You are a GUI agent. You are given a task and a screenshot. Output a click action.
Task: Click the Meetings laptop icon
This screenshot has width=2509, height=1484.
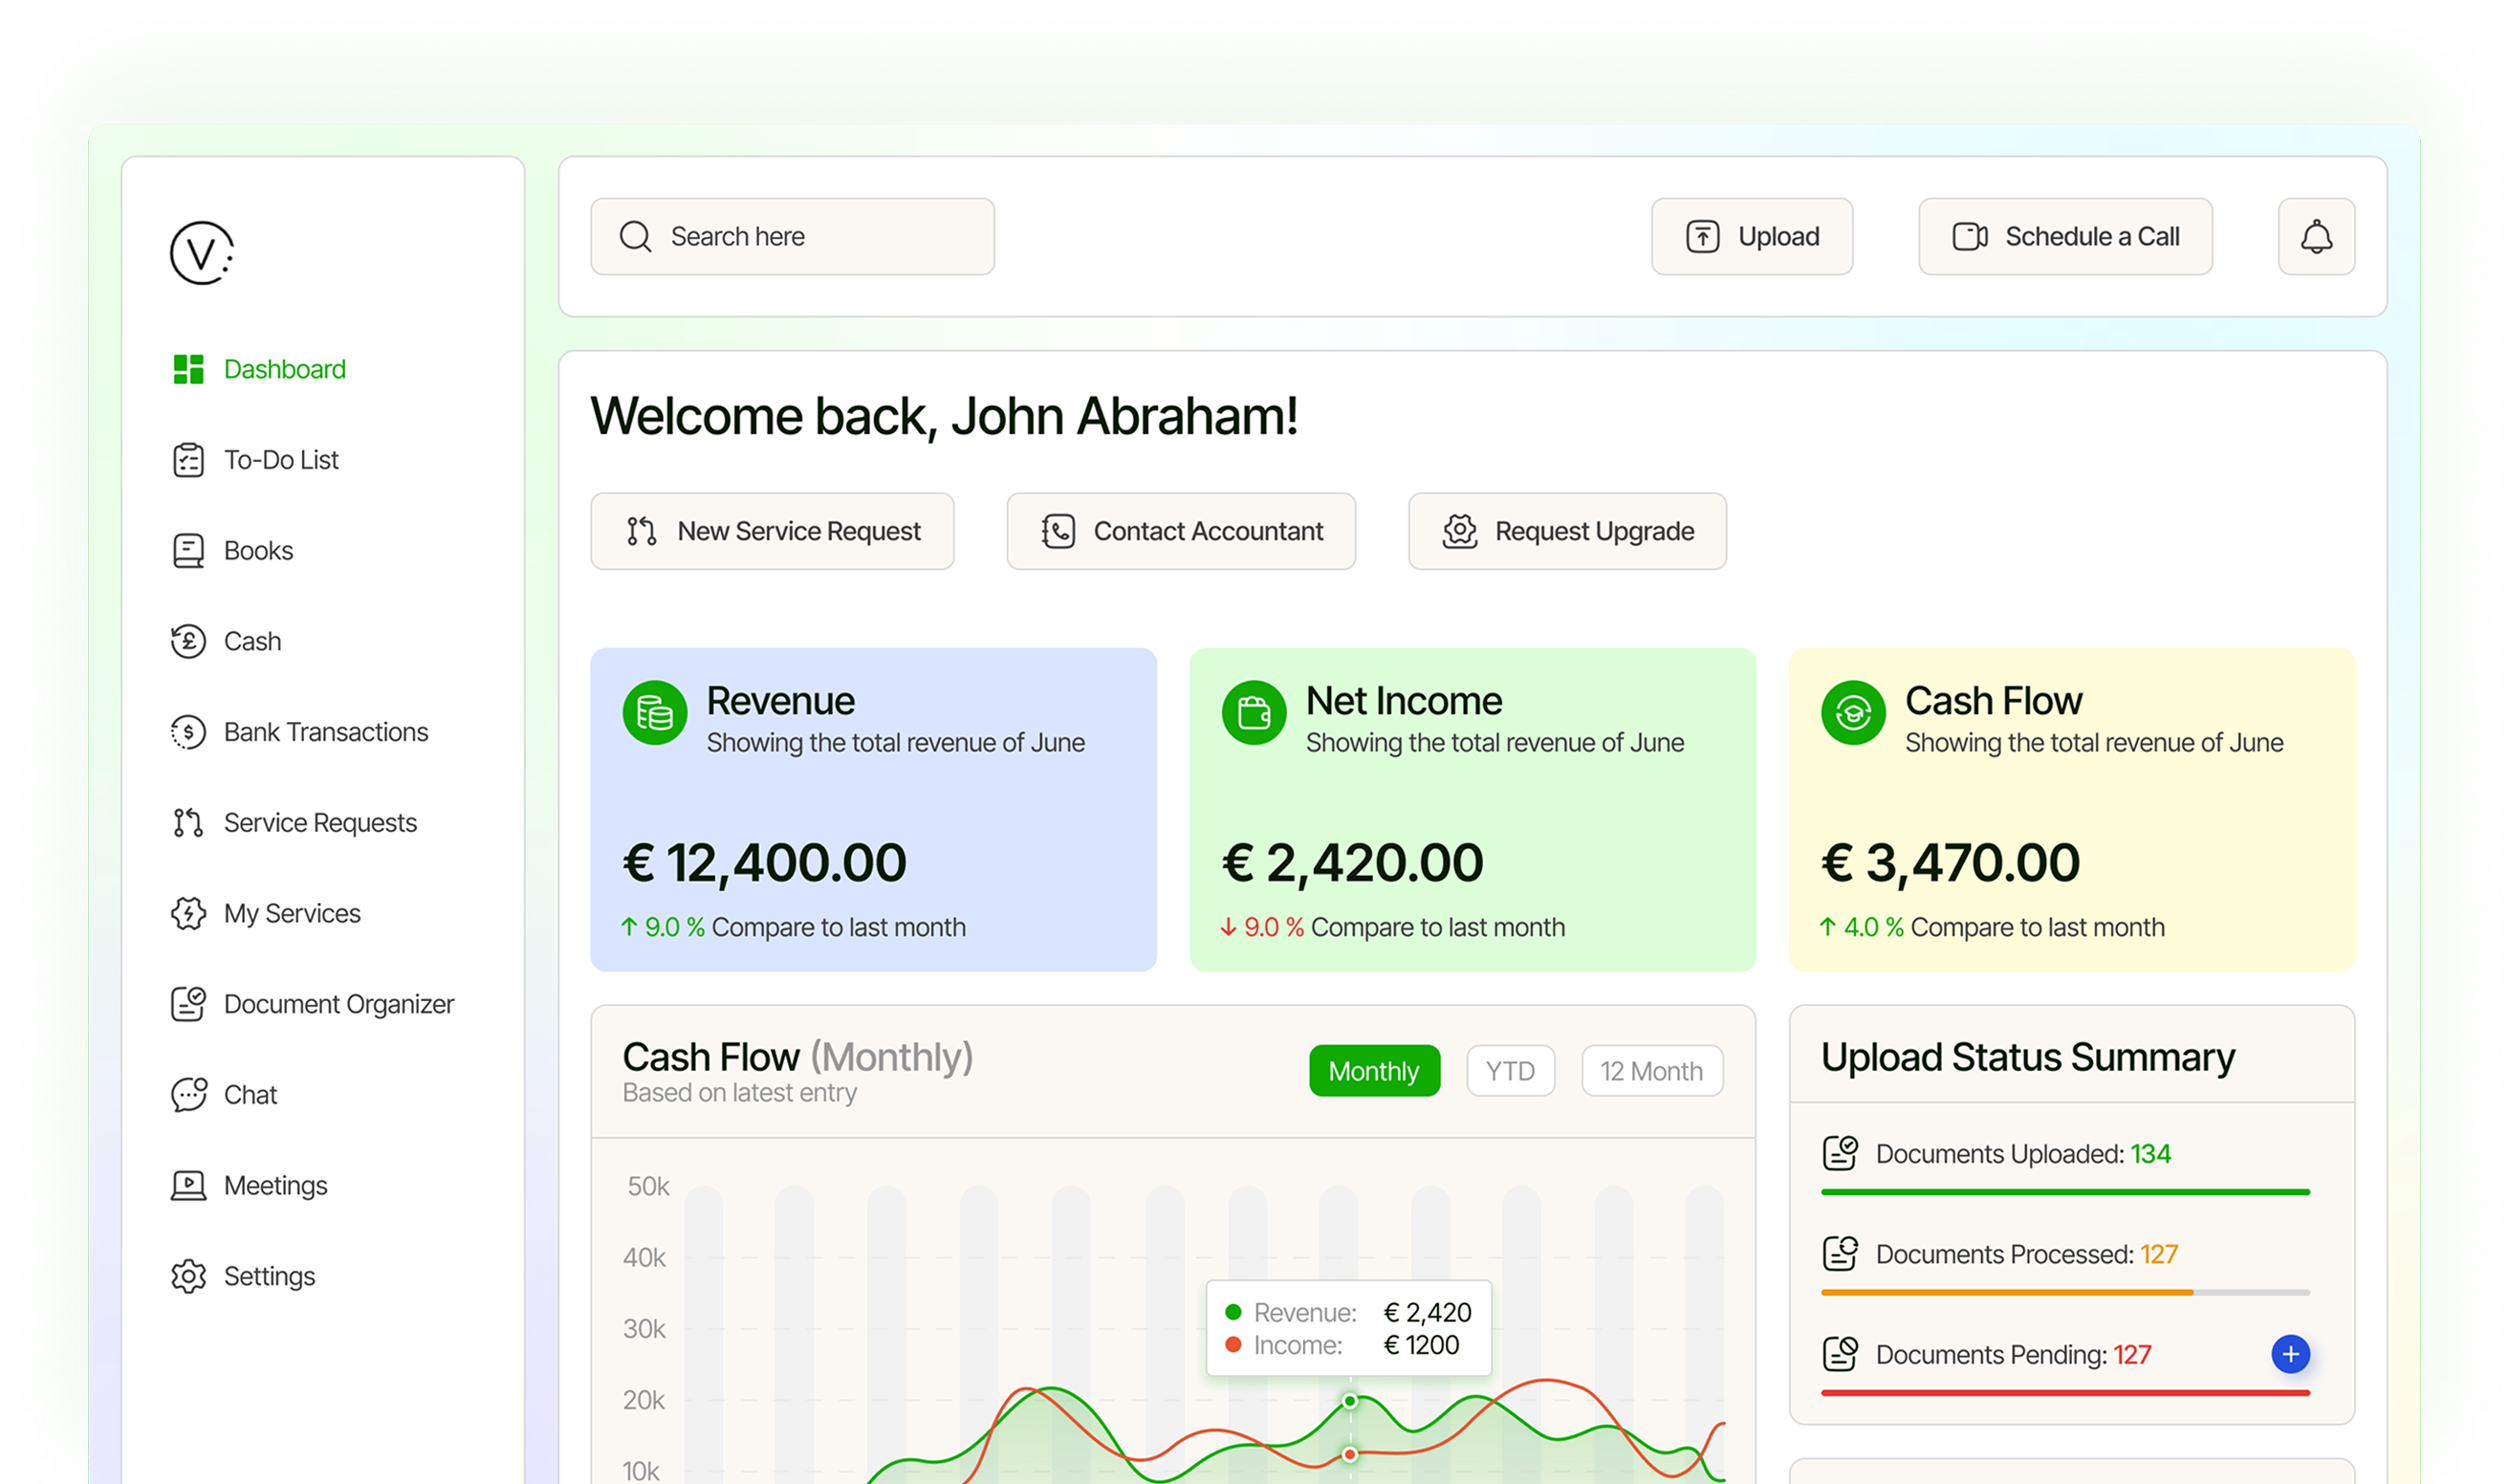(x=188, y=1185)
